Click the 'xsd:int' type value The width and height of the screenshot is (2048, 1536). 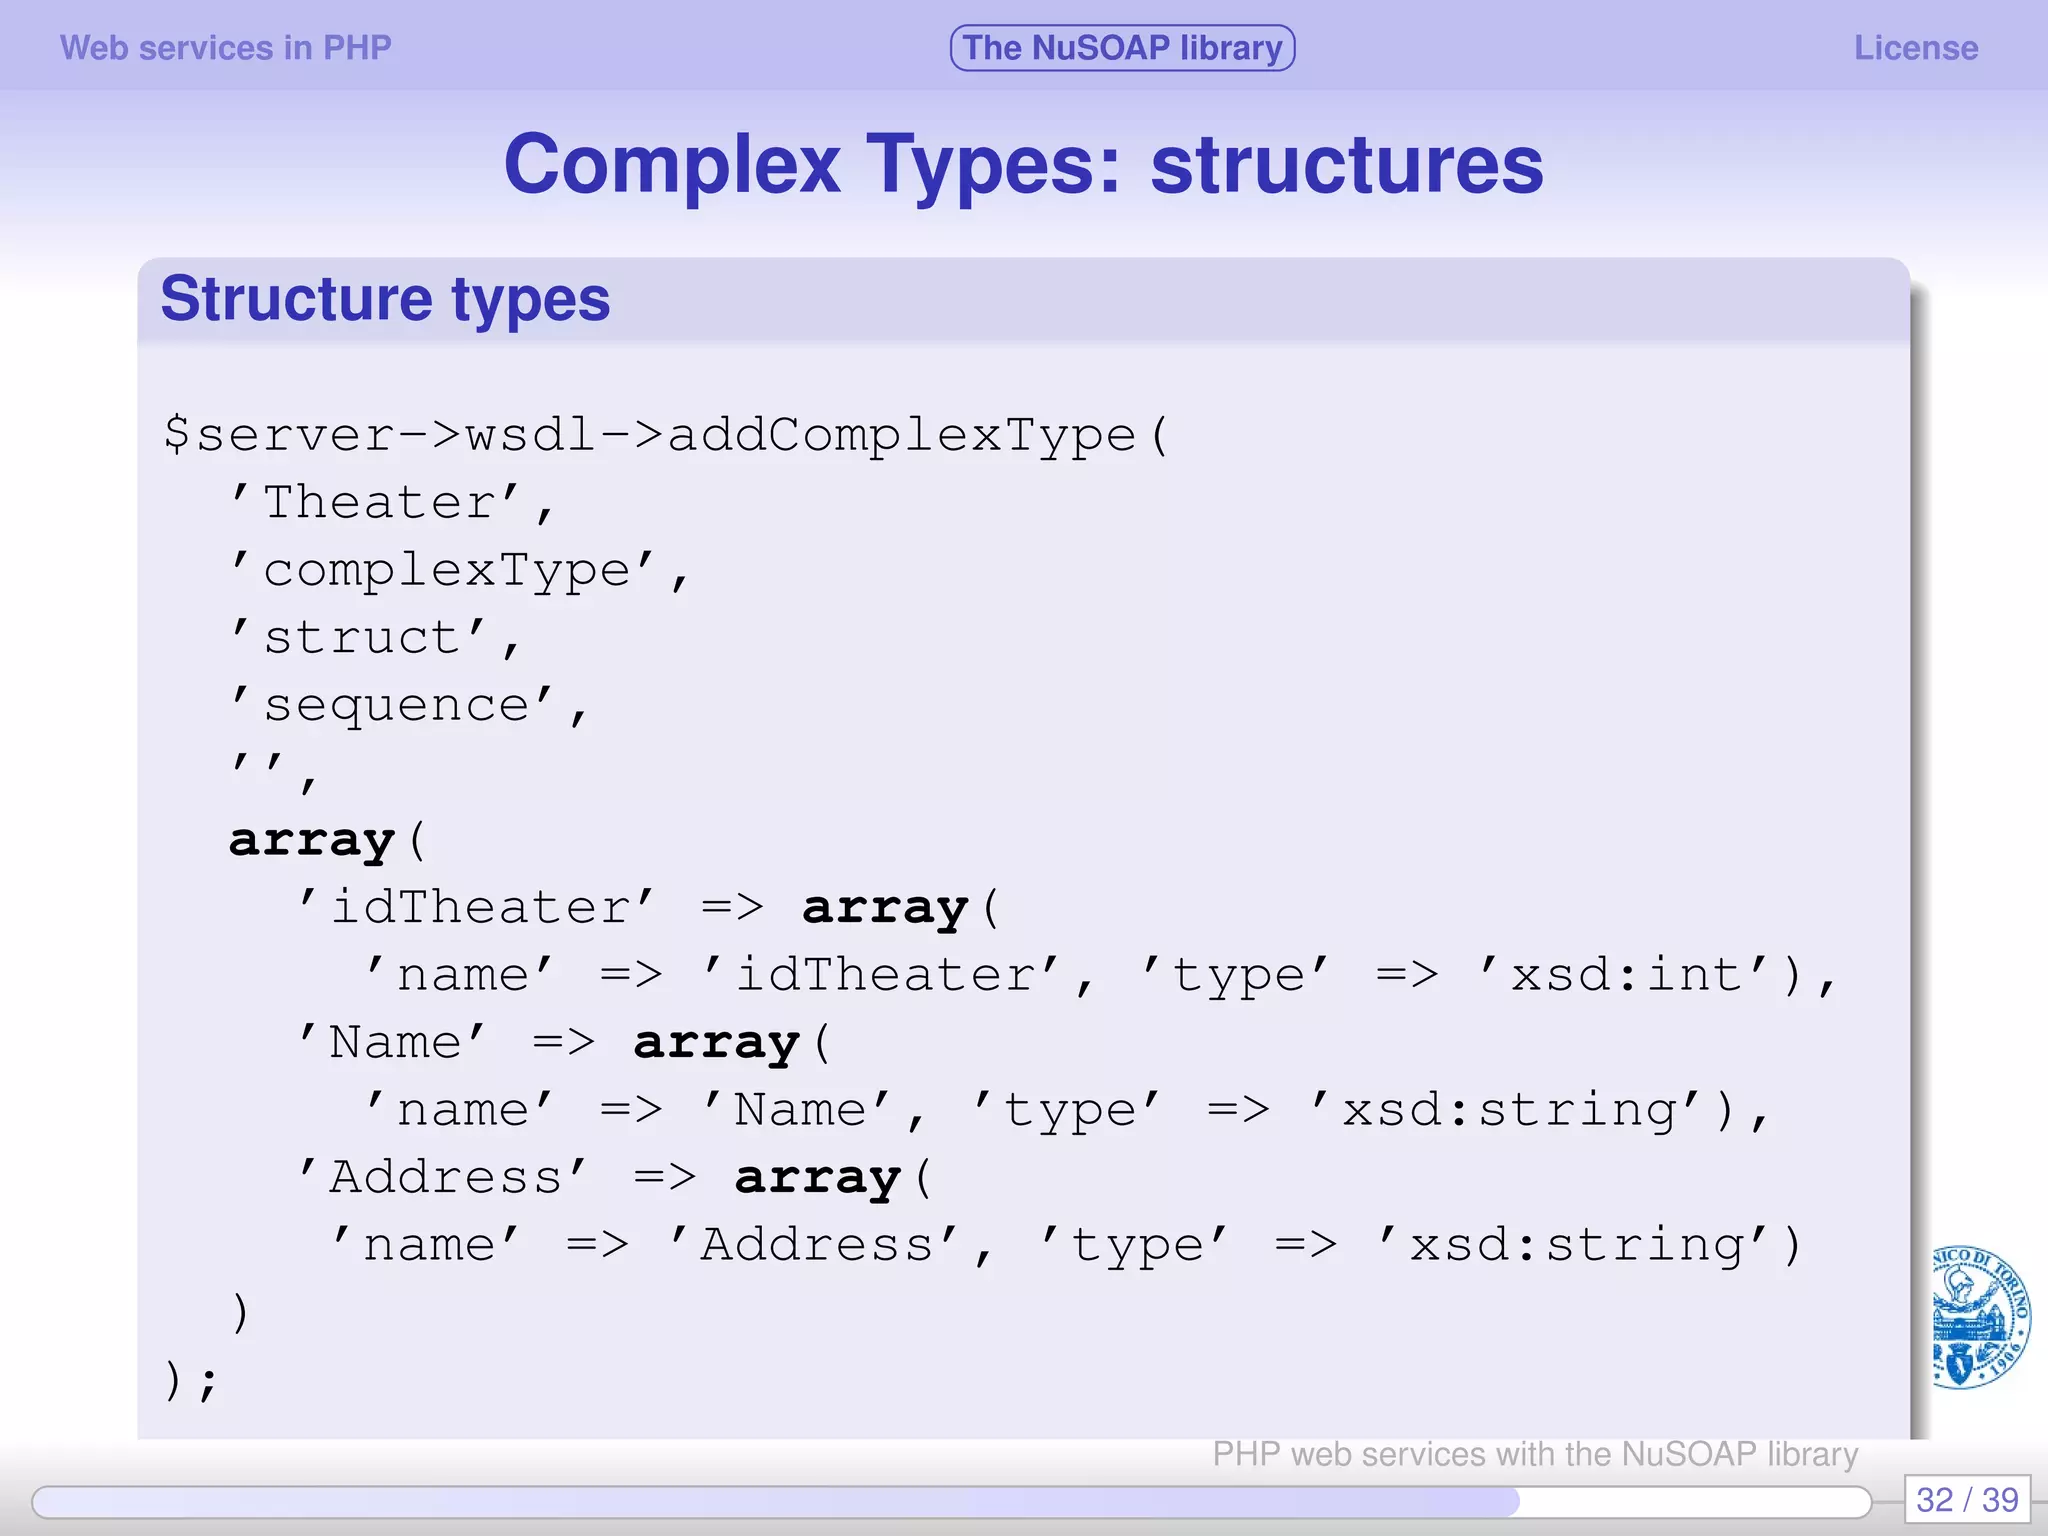pyautogui.click(x=1626, y=975)
